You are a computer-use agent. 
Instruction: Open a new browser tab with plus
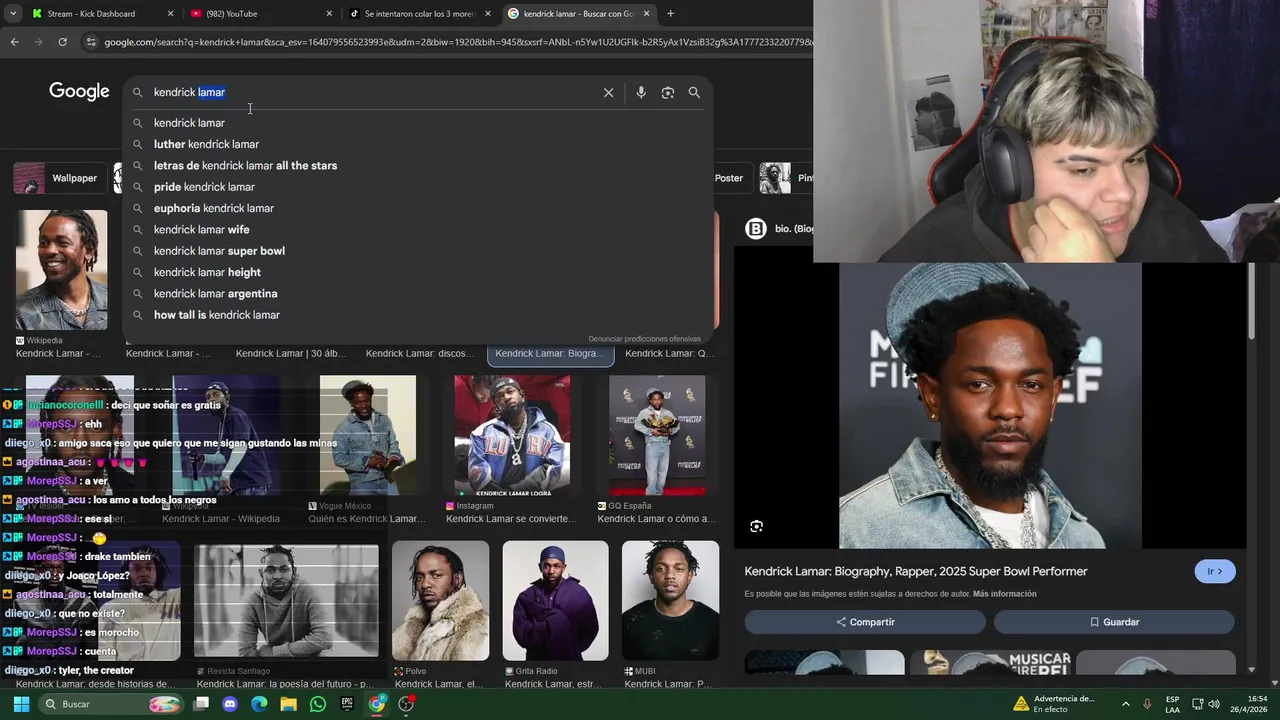point(670,13)
